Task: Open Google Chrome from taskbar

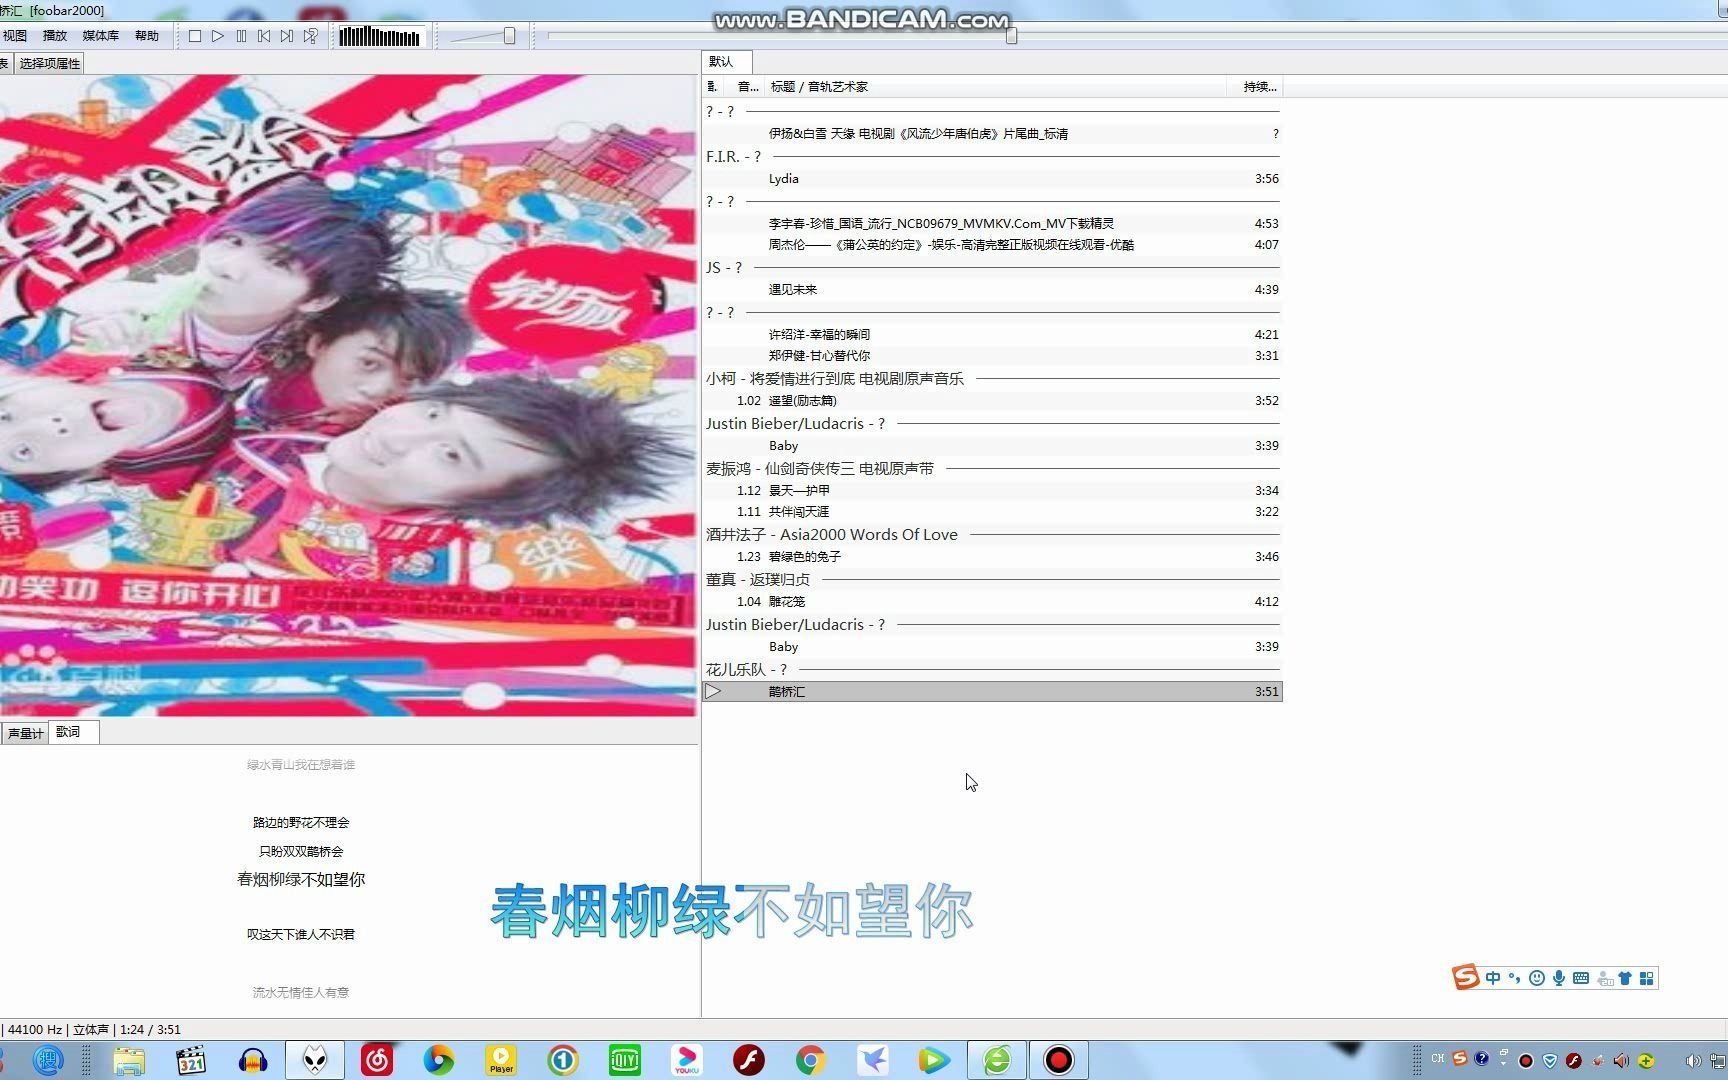Action: coord(811,1060)
